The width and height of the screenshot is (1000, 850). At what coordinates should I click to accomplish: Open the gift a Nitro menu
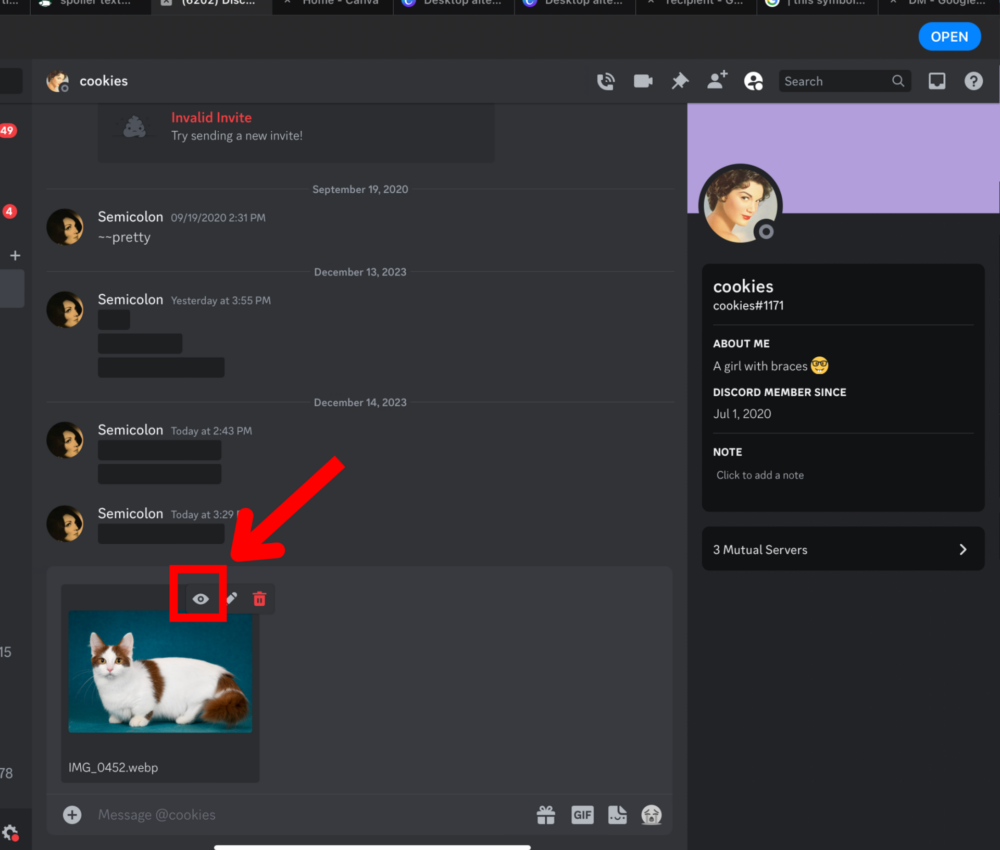546,815
